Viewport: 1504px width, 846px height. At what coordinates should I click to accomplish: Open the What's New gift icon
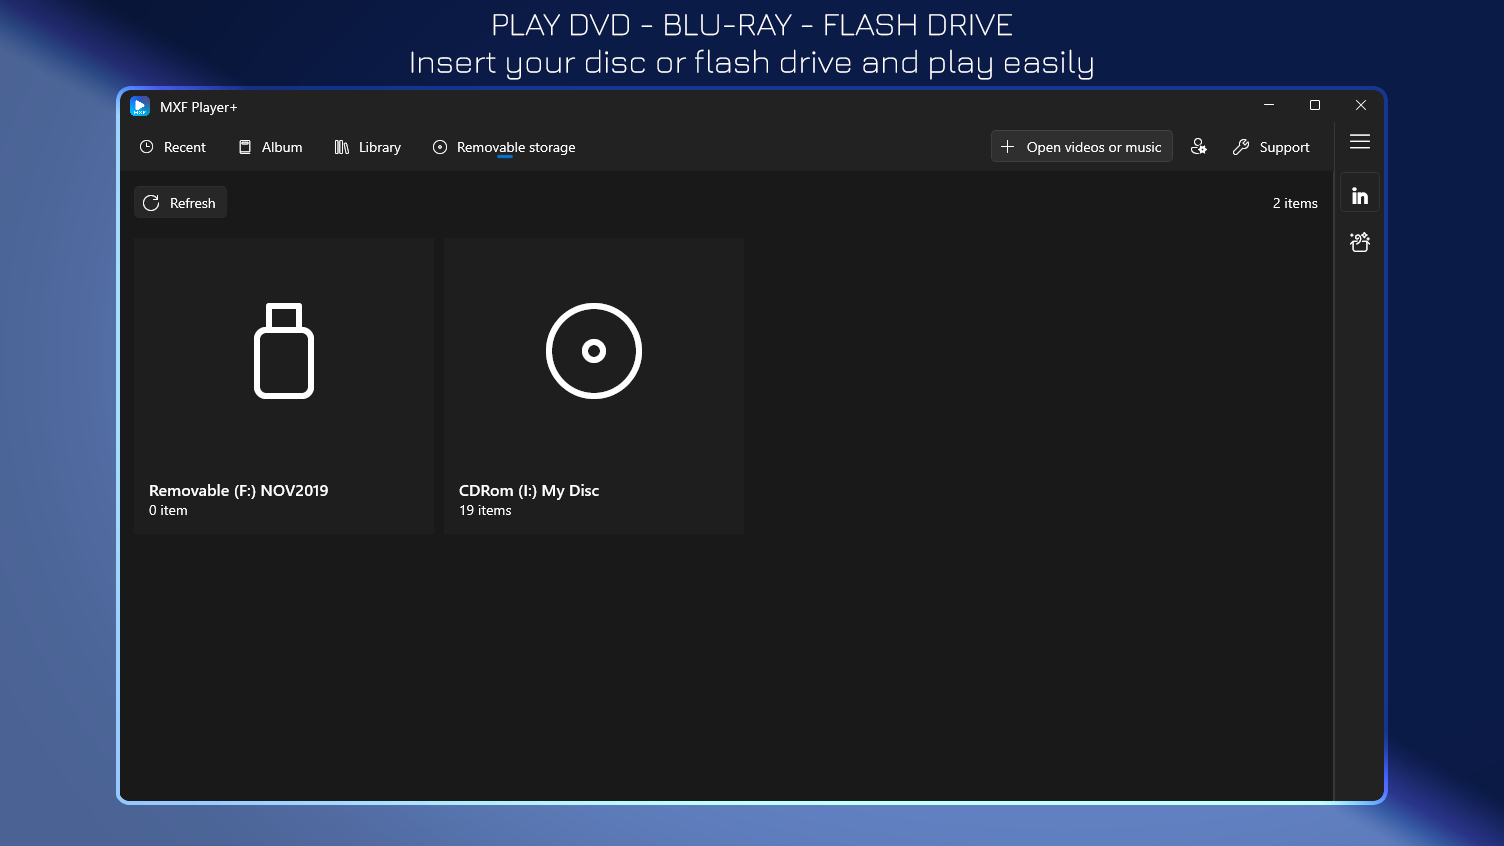[1359, 242]
